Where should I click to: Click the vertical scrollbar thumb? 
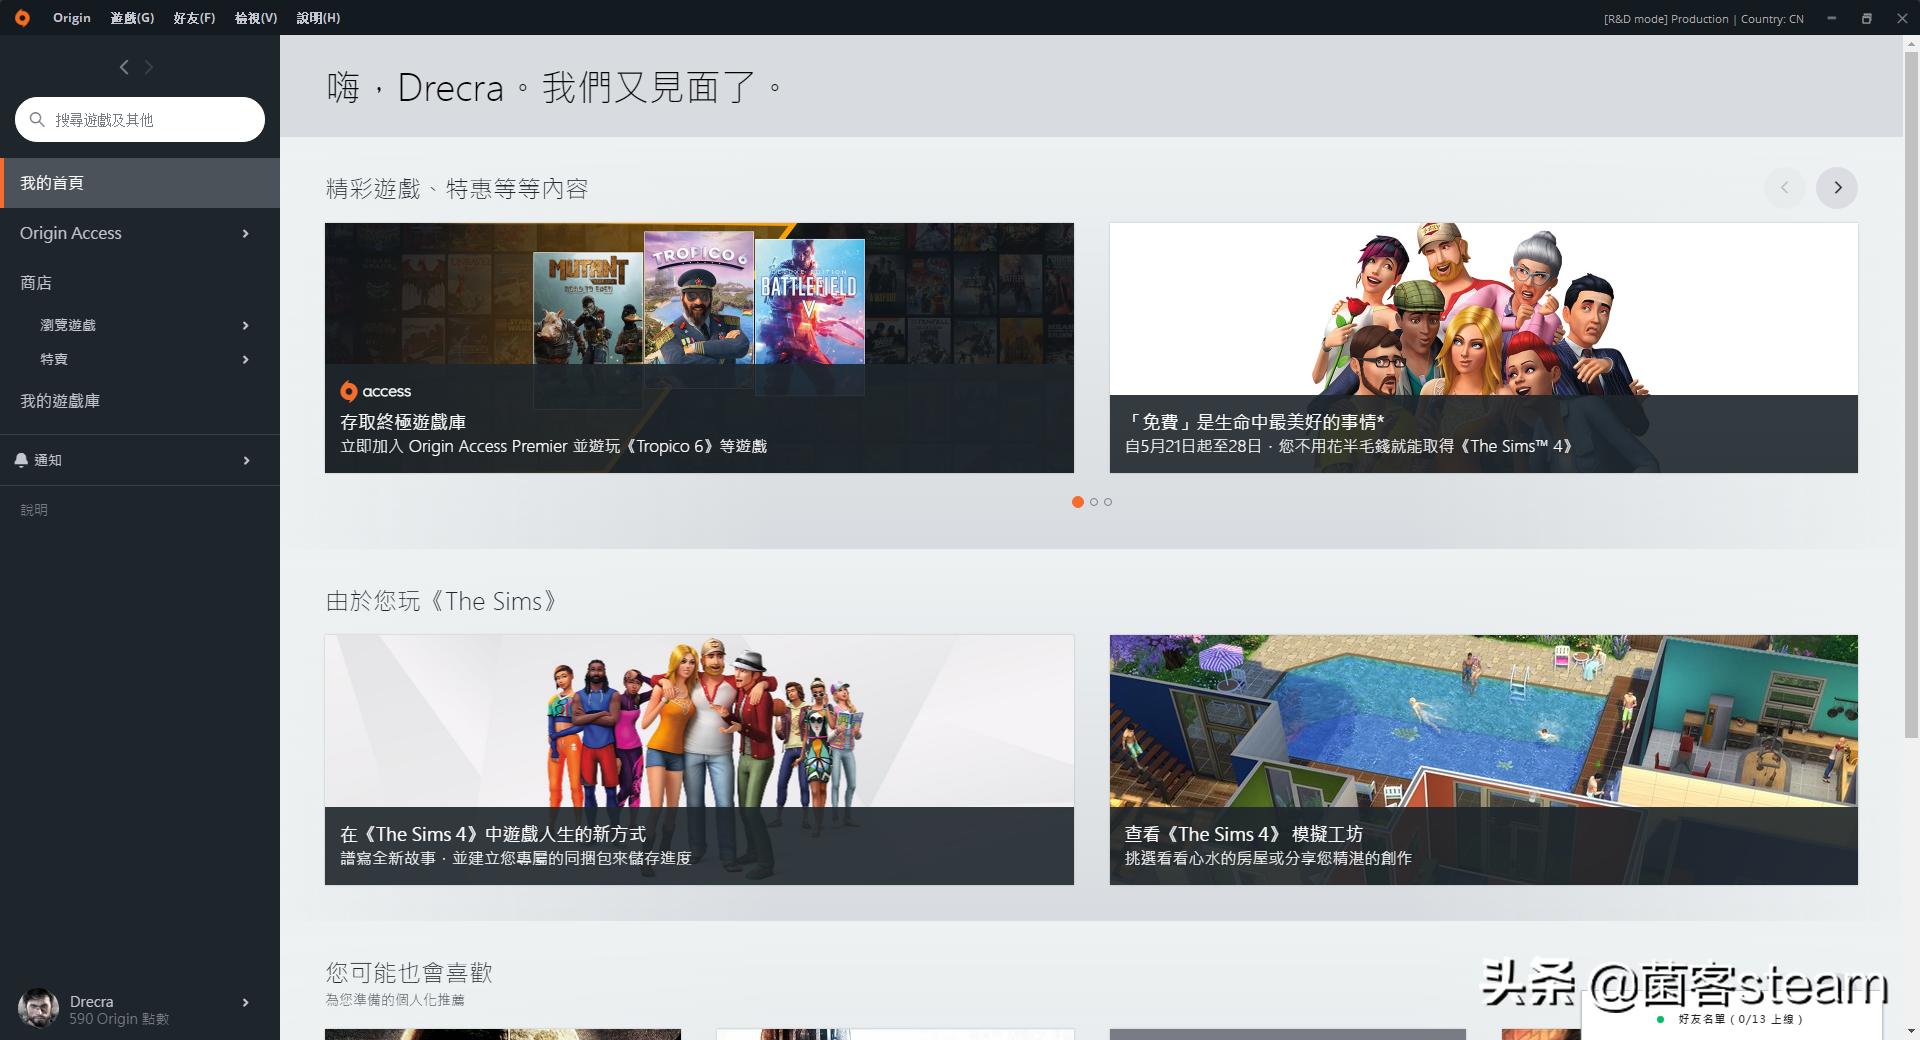point(1911,388)
